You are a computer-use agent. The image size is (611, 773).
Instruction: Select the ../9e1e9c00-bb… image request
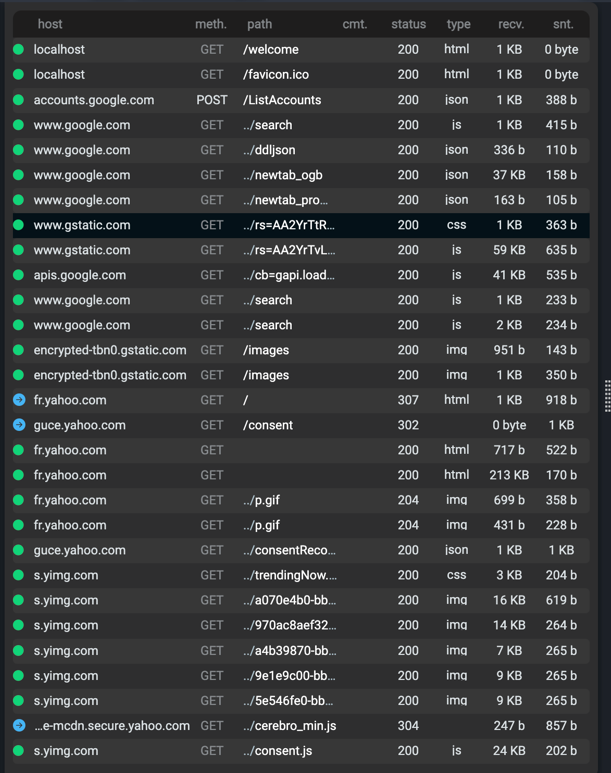tap(301, 676)
